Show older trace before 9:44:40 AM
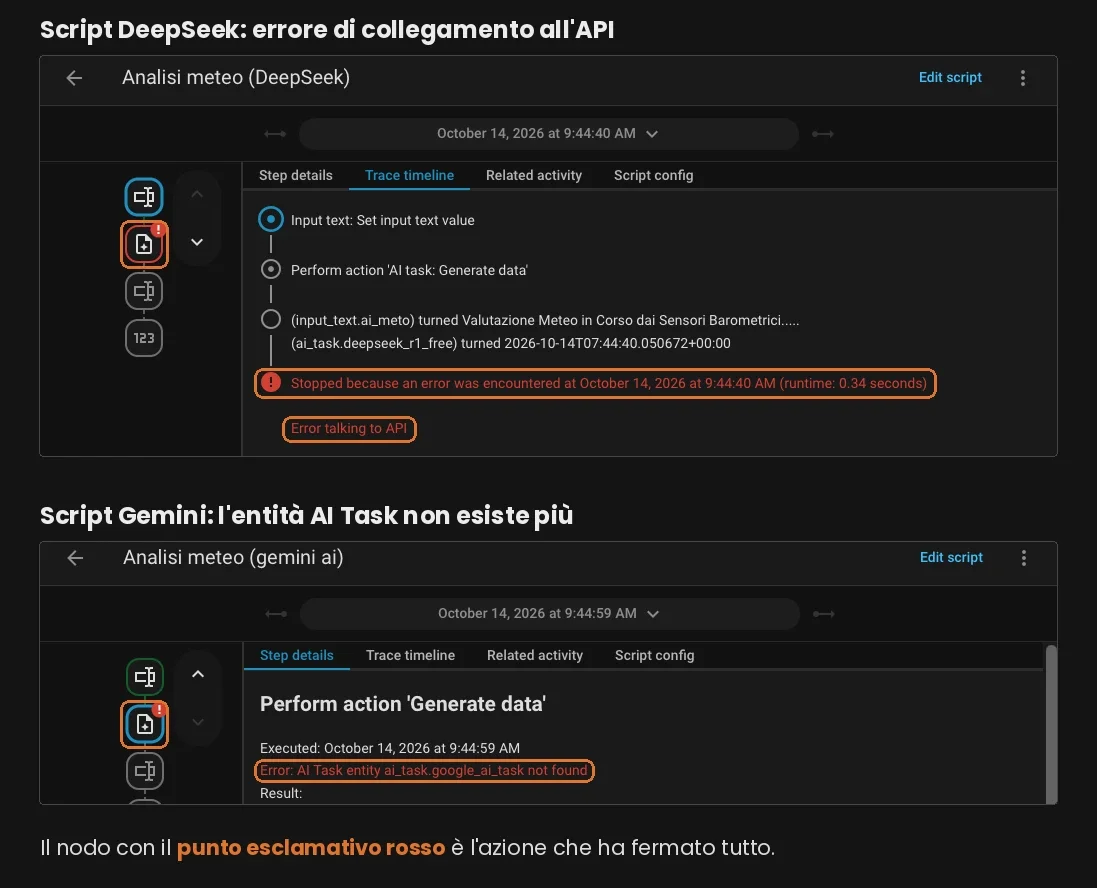This screenshot has width=1097, height=888. click(x=275, y=134)
